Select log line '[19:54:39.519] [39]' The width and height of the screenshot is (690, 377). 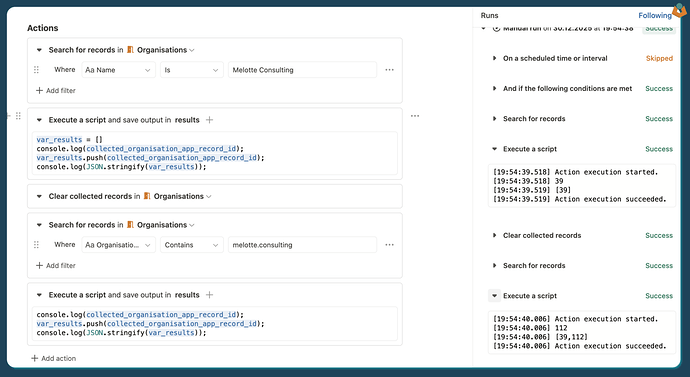click(x=532, y=190)
